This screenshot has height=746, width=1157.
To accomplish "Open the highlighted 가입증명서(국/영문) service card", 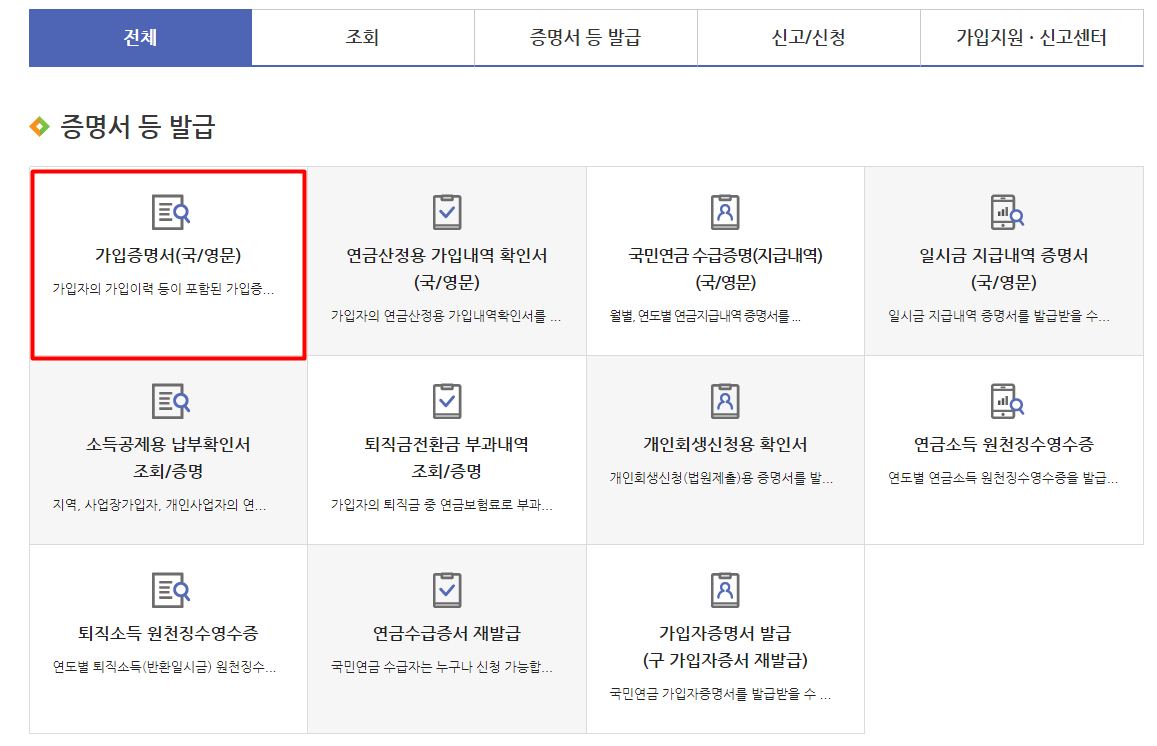I will [167, 260].
